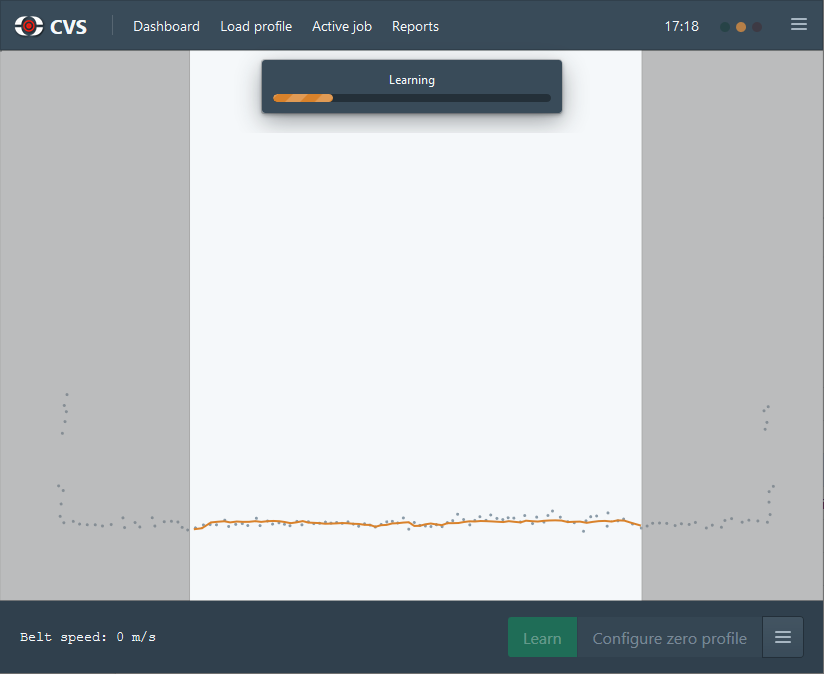Switch to the Active job page
Screen dimensions: 824x674
(342, 26)
